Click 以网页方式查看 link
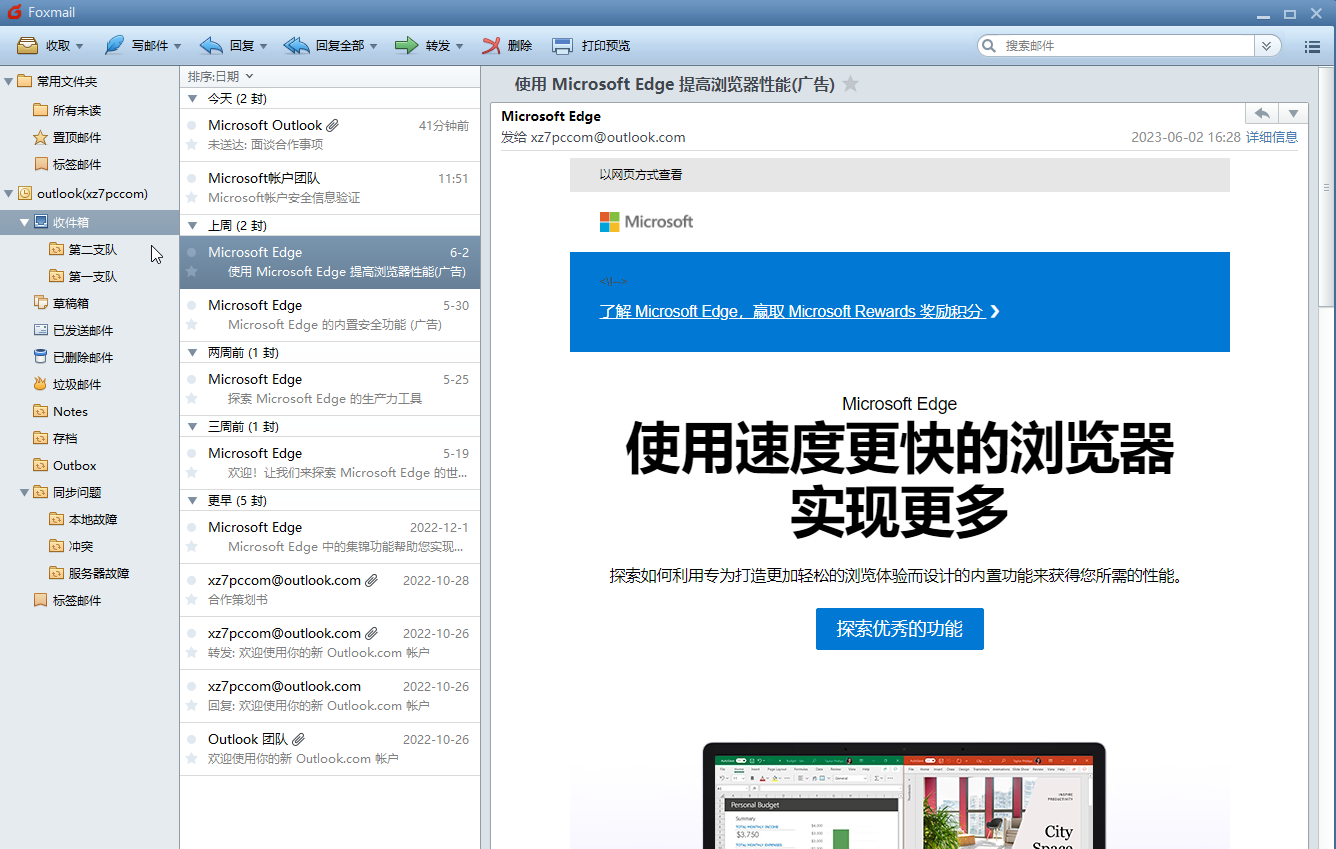The image size is (1336, 849). pos(641,174)
